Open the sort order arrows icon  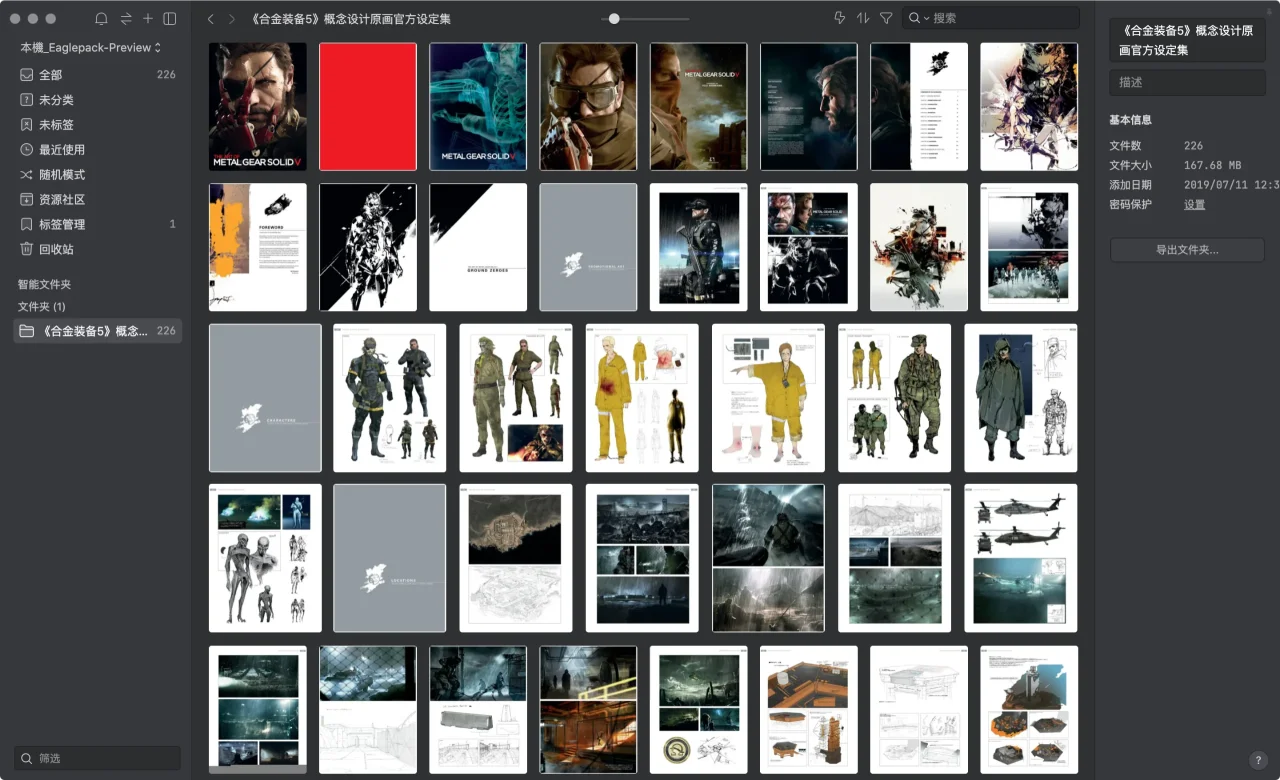[863, 18]
